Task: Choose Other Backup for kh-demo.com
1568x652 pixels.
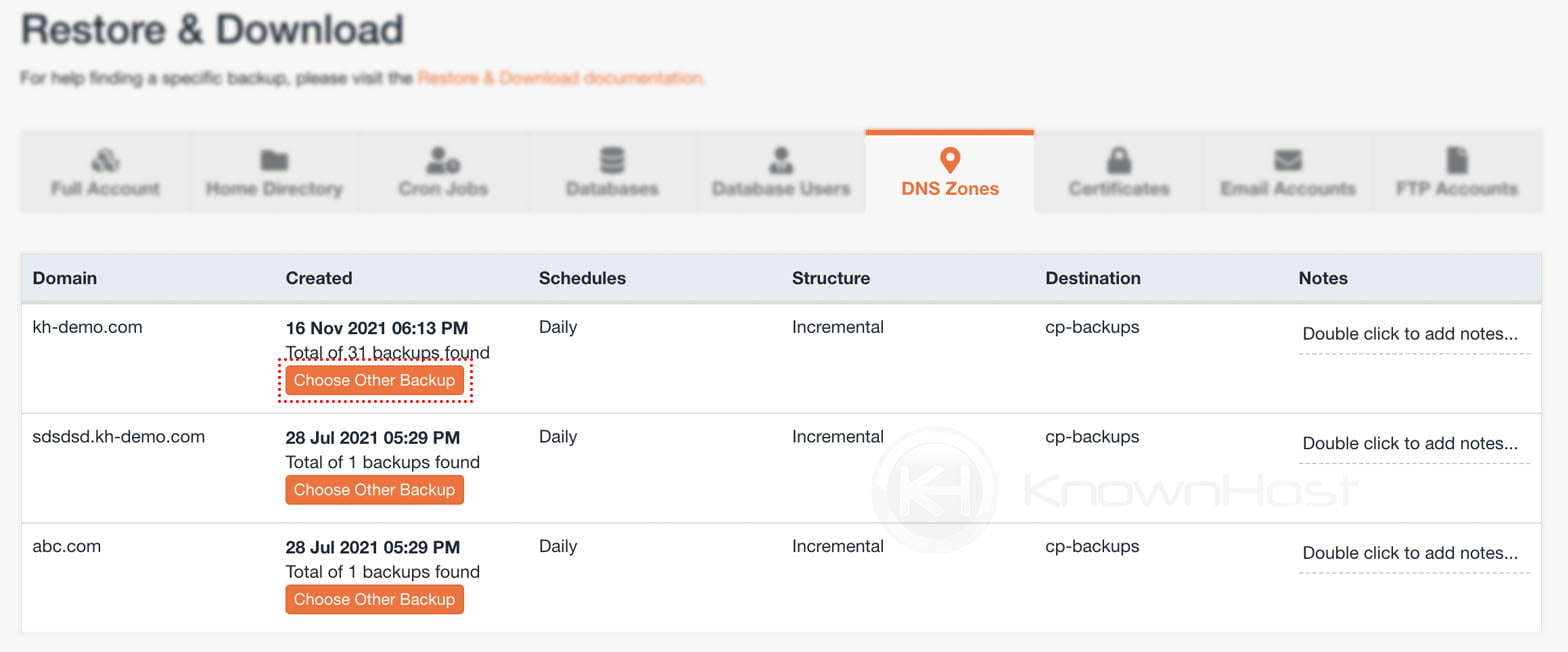Action: (x=374, y=380)
